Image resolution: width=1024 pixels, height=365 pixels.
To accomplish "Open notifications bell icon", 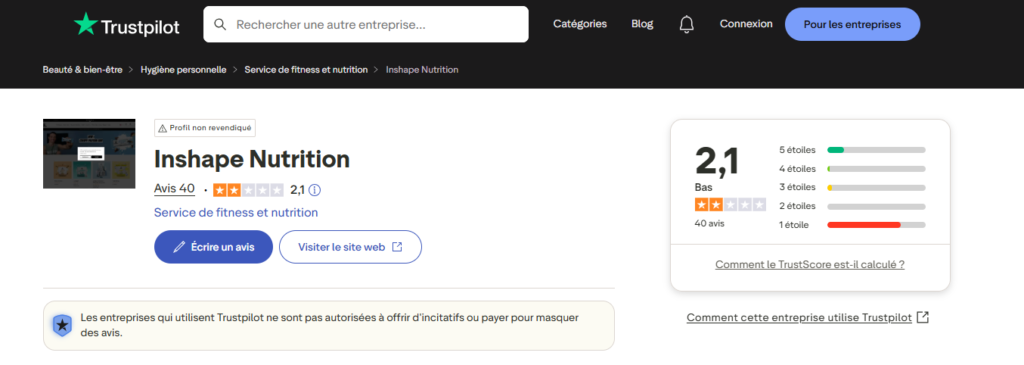I will [686, 24].
